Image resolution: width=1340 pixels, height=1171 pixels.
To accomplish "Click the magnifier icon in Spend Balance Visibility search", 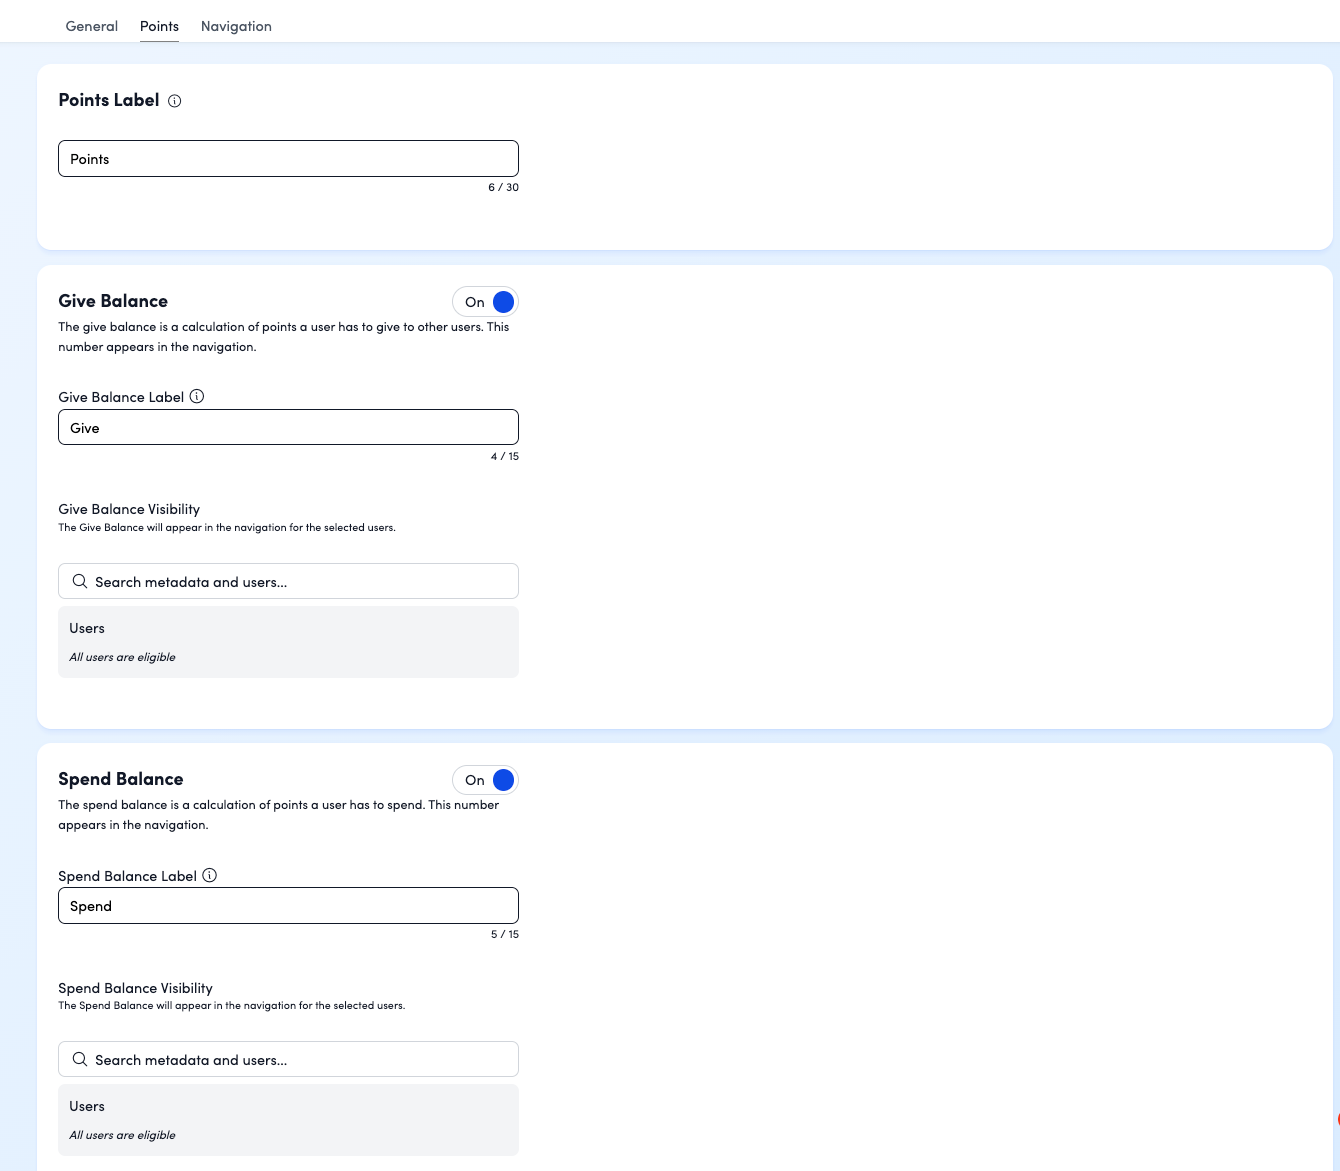I will pyautogui.click(x=80, y=1059).
